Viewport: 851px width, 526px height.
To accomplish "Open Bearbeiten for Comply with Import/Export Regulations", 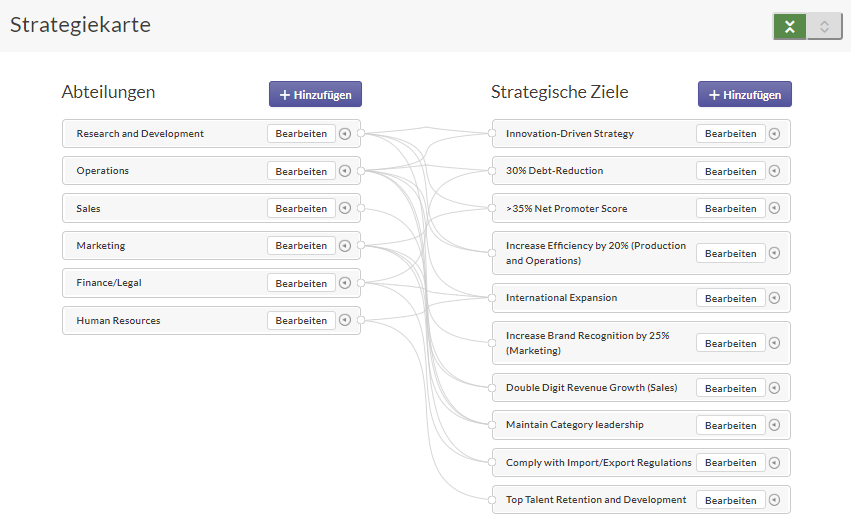I will [731, 462].
